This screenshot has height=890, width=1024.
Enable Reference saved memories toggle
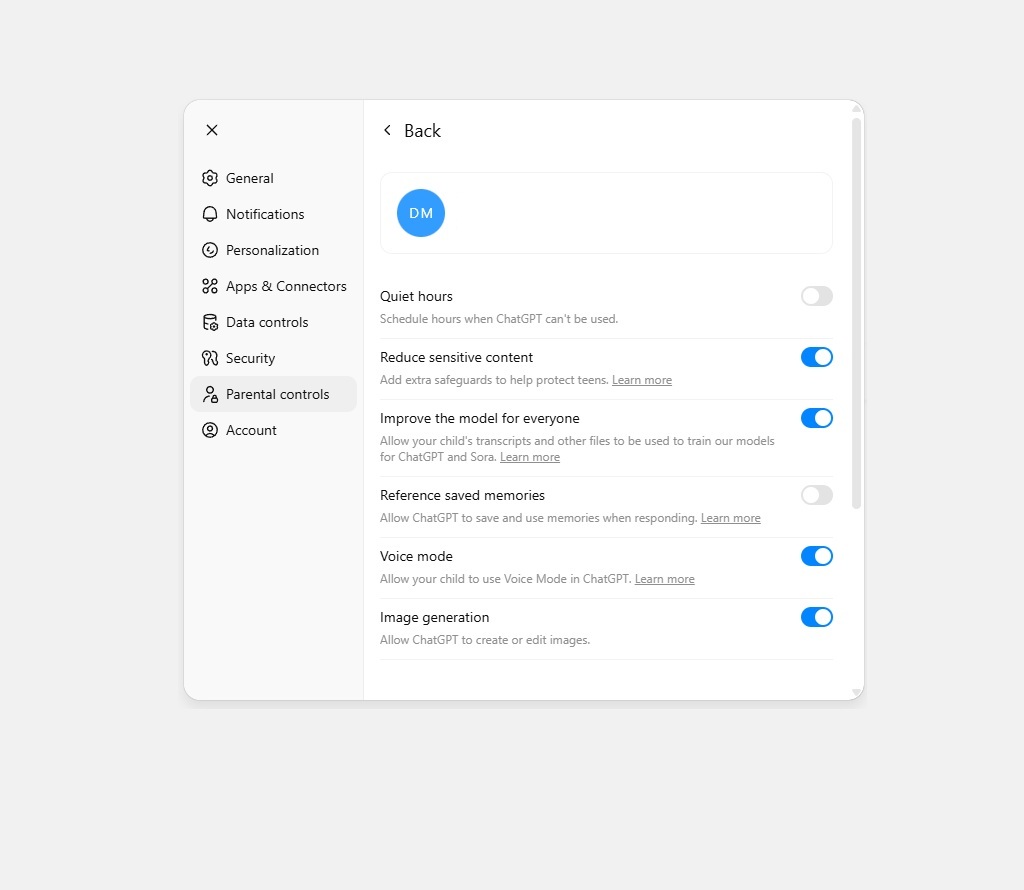pos(816,495)
